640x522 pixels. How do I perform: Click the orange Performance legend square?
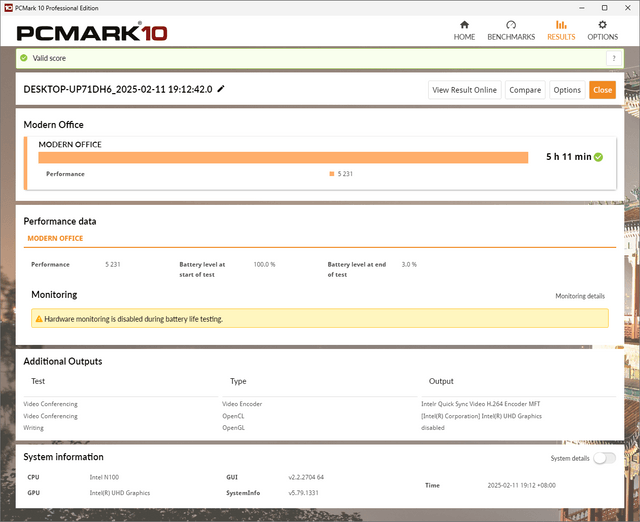tap(331, 174)
